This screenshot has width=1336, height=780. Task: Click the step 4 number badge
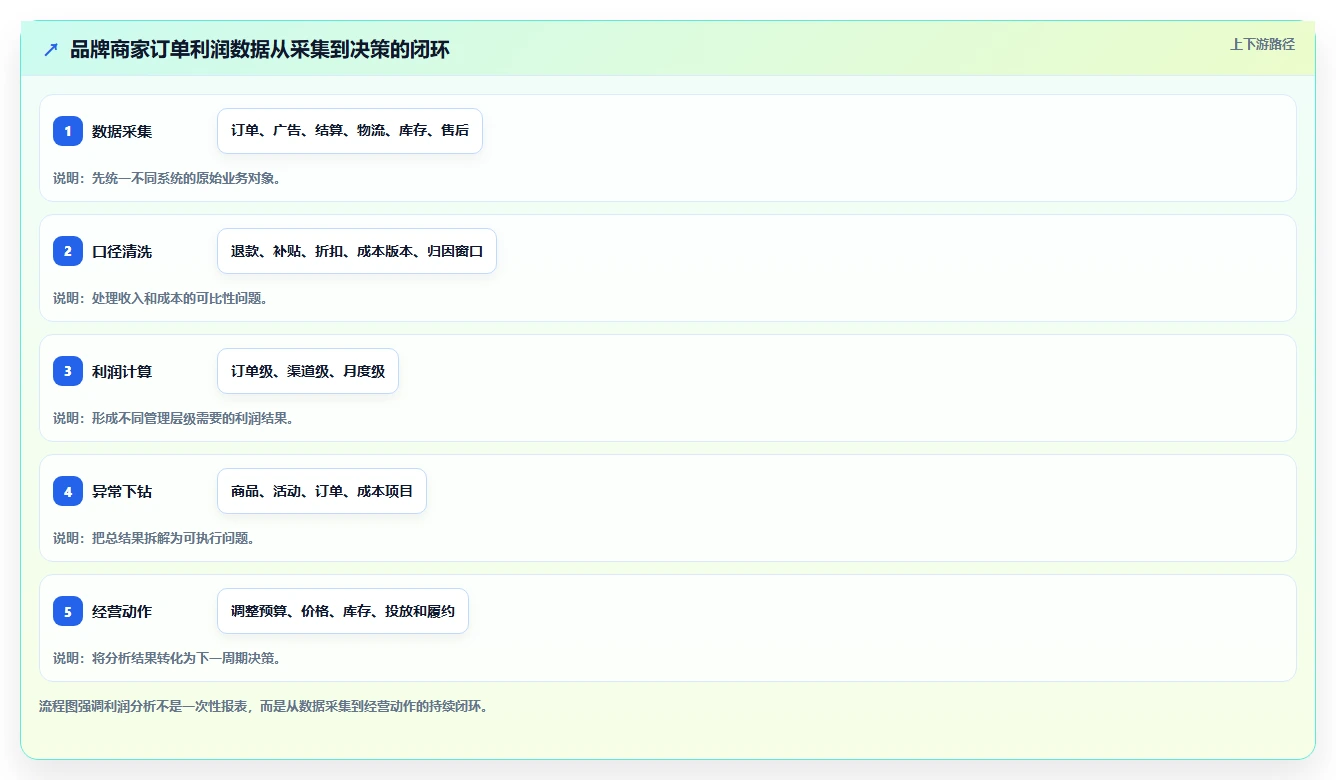[68, 491]
